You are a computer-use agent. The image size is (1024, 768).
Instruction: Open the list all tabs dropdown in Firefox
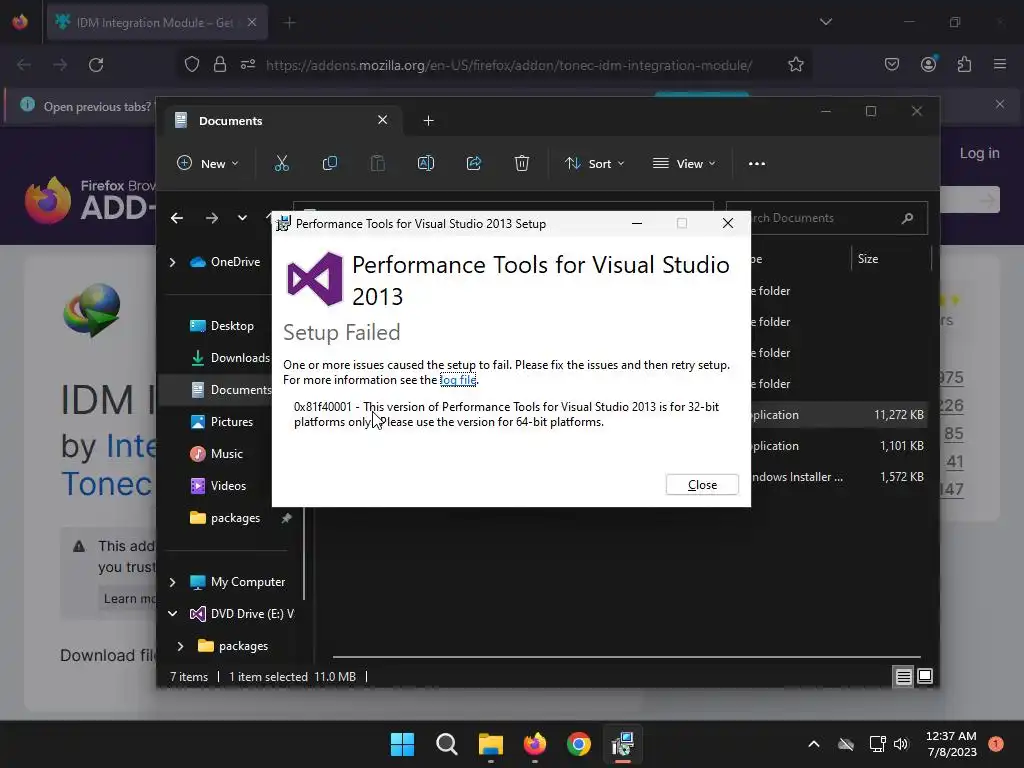pos(825,22)
